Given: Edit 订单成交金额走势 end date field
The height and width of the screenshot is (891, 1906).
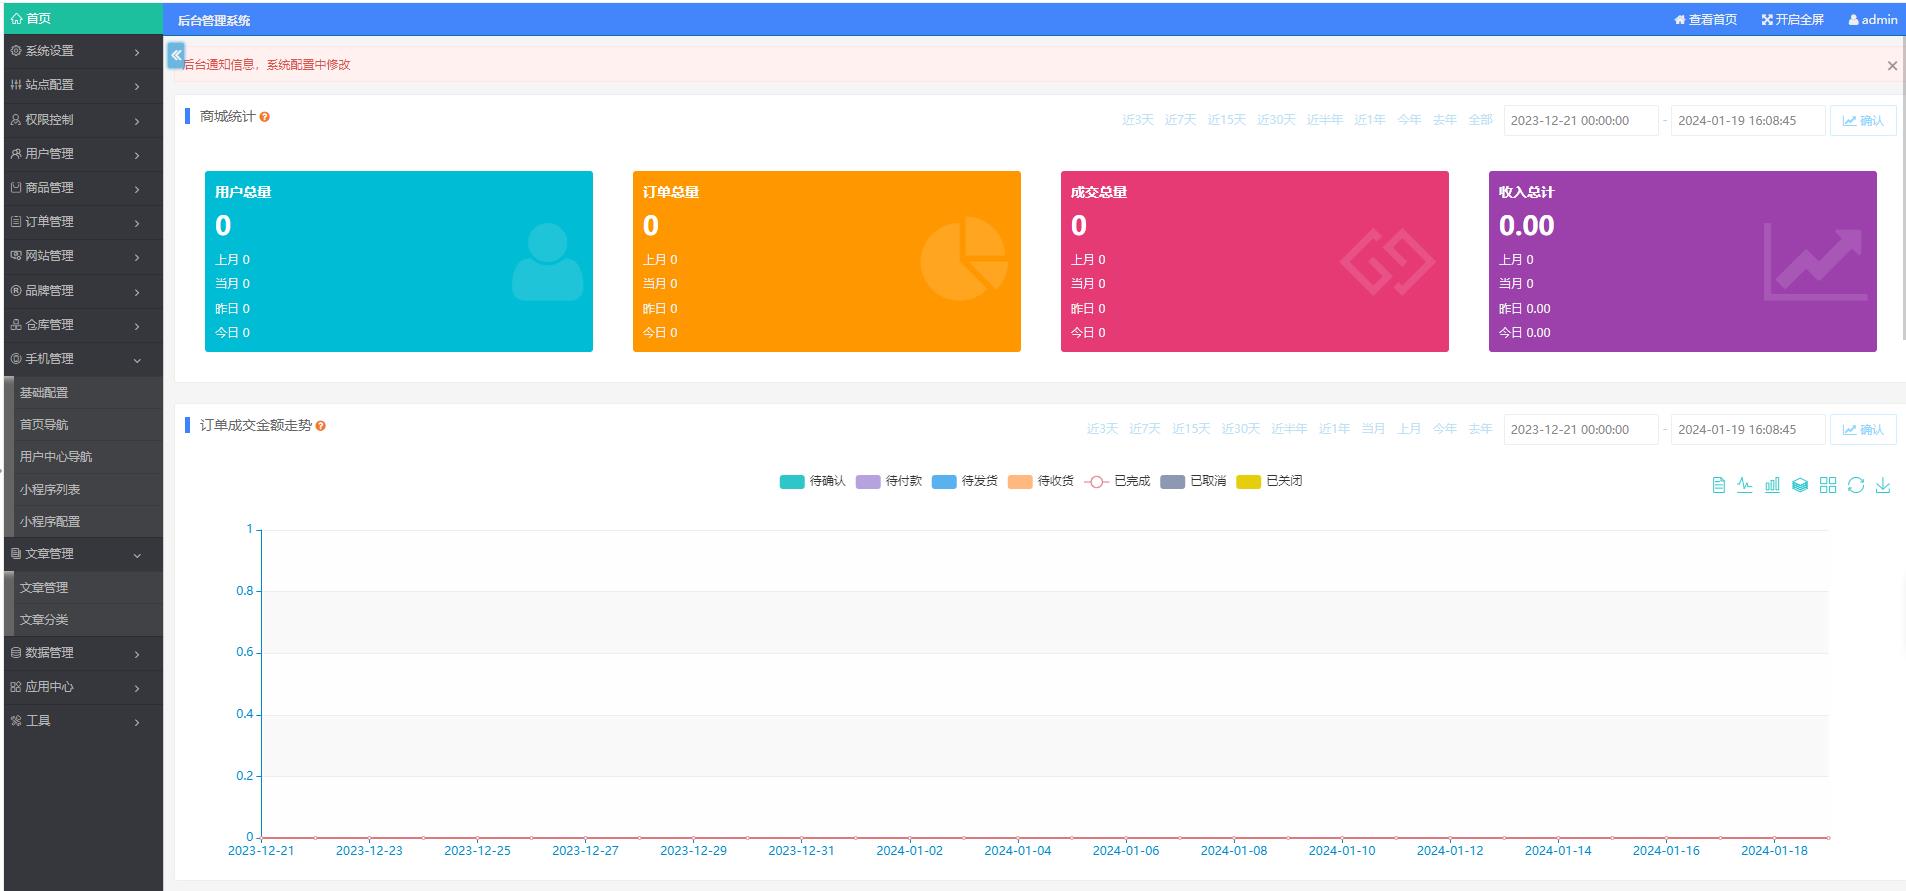Looking at the screenshot, I should [x=1748, y=430].
